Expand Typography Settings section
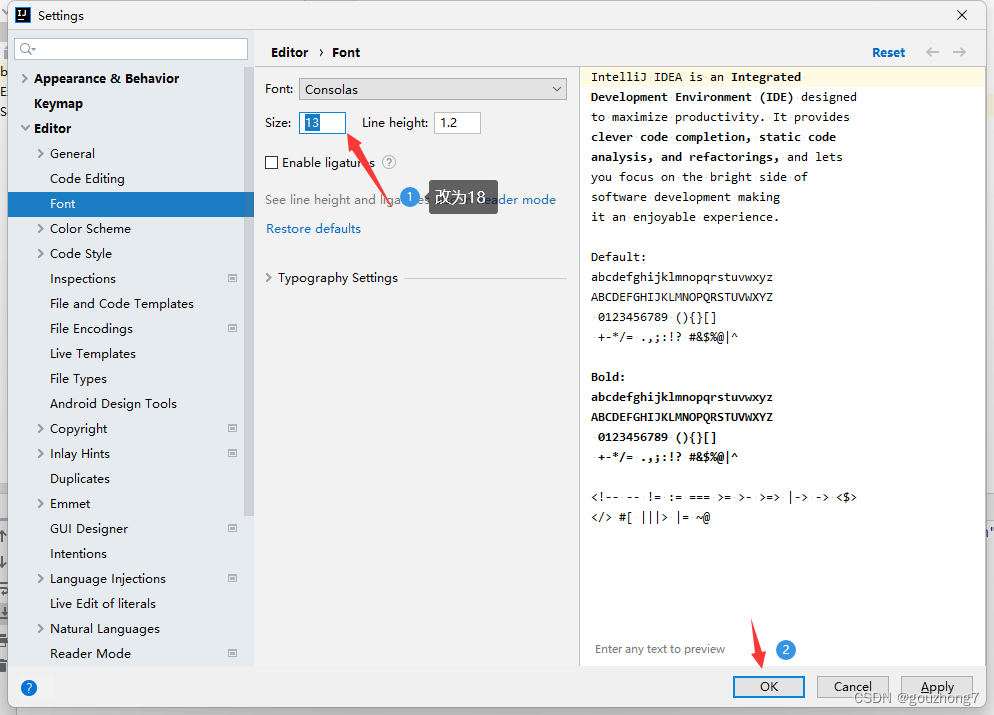994x715 pixels. coord(269,278)
